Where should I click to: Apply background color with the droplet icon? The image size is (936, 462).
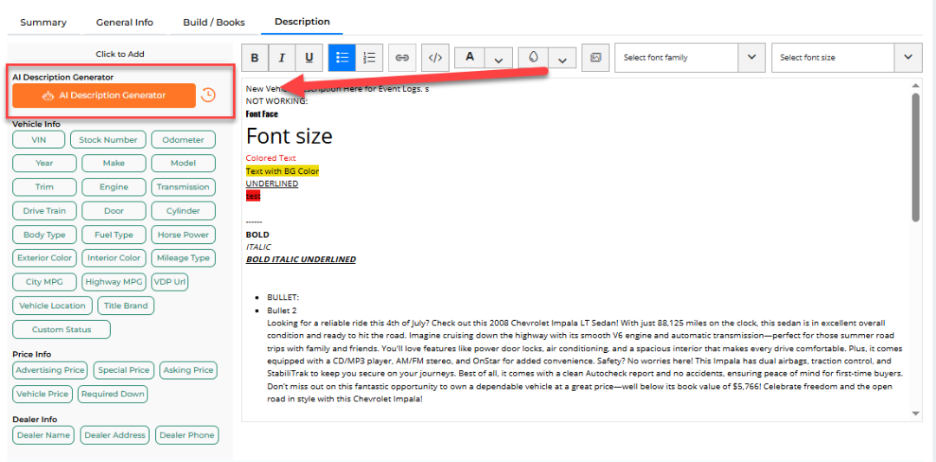534,57
